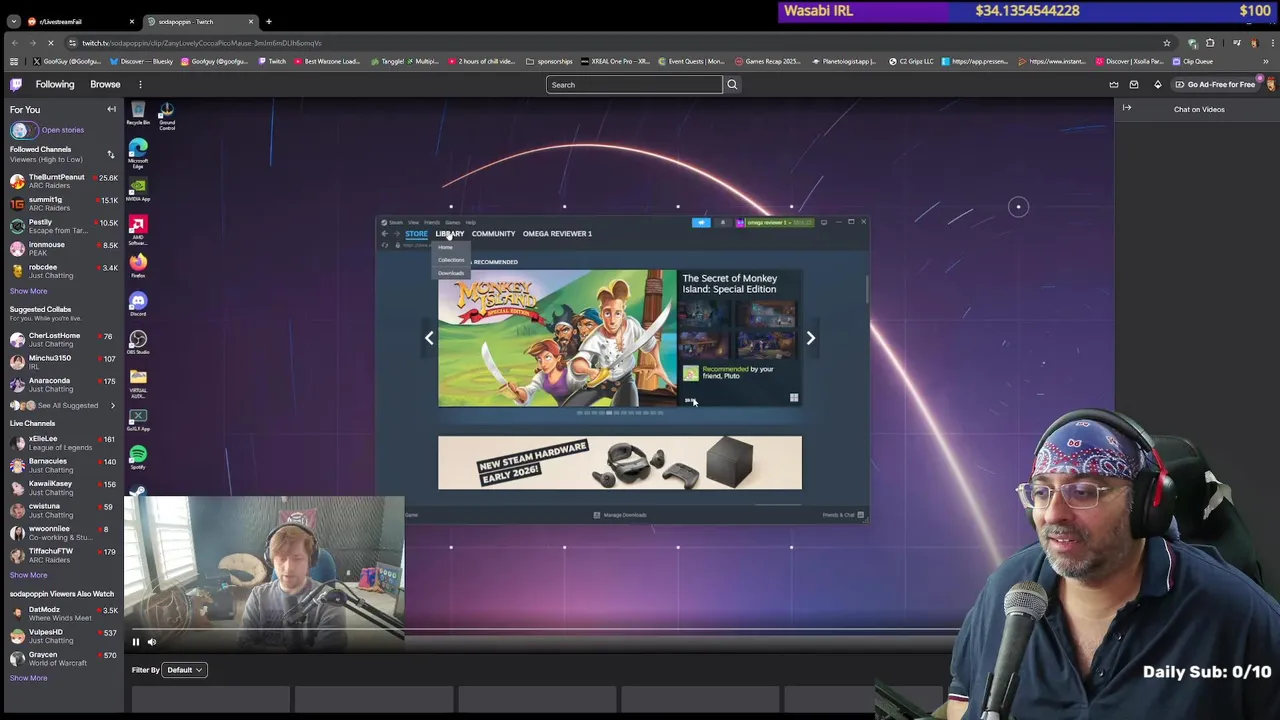Open Twitch inbox notifications icon
This screenshot has width=1280, height=720.
(x=1134, y=85)
